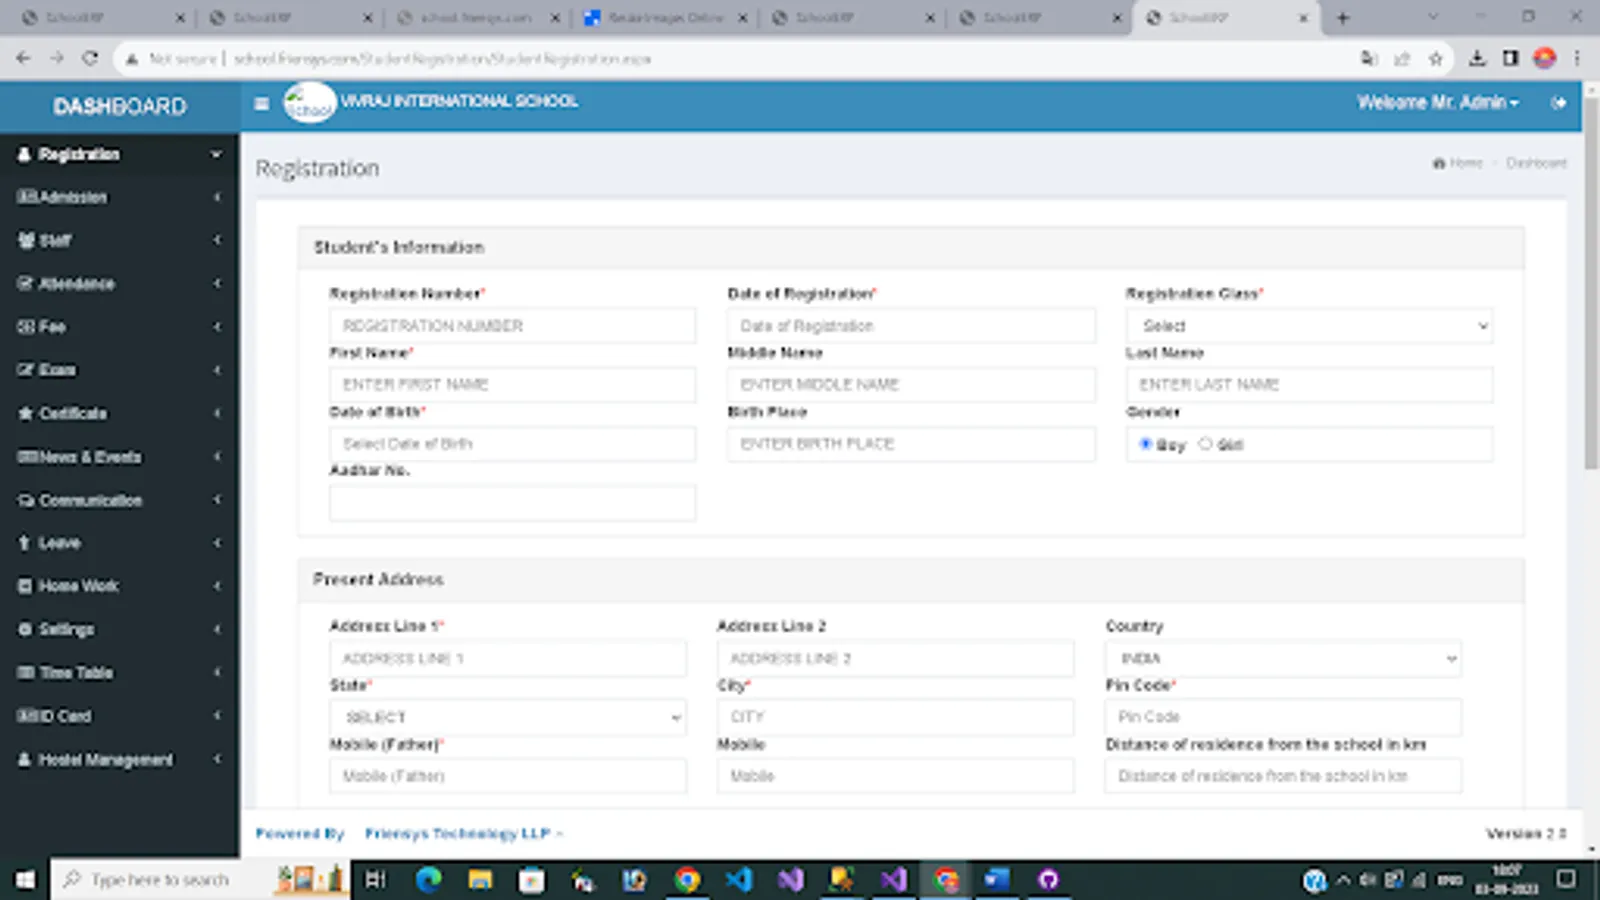Open the State SELECT dropdown
This screenshot has height=900, width=1600.
click(508, 717)
